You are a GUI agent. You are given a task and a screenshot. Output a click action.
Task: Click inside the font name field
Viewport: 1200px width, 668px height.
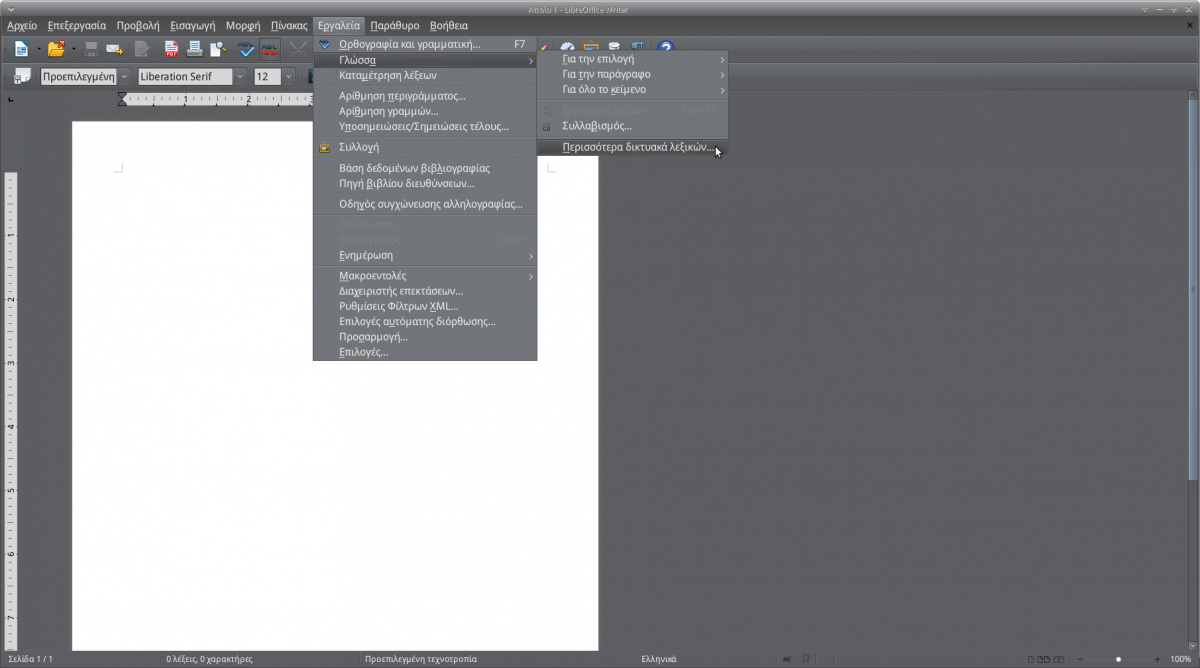click(185, 76)
